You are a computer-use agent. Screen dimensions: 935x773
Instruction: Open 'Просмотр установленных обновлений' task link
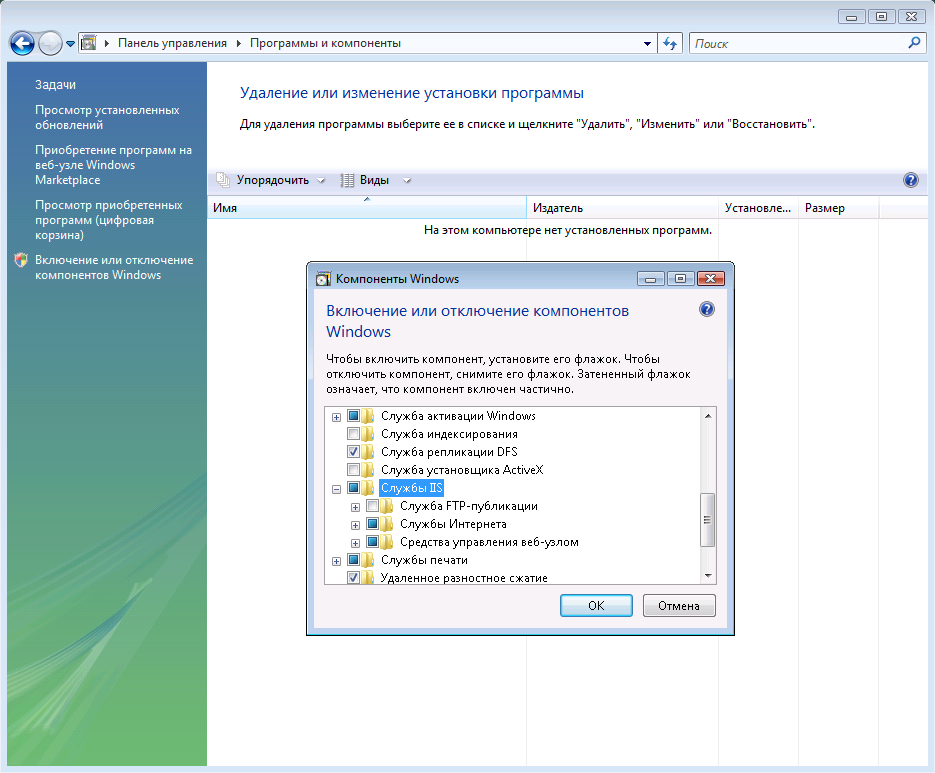point(107,118)
